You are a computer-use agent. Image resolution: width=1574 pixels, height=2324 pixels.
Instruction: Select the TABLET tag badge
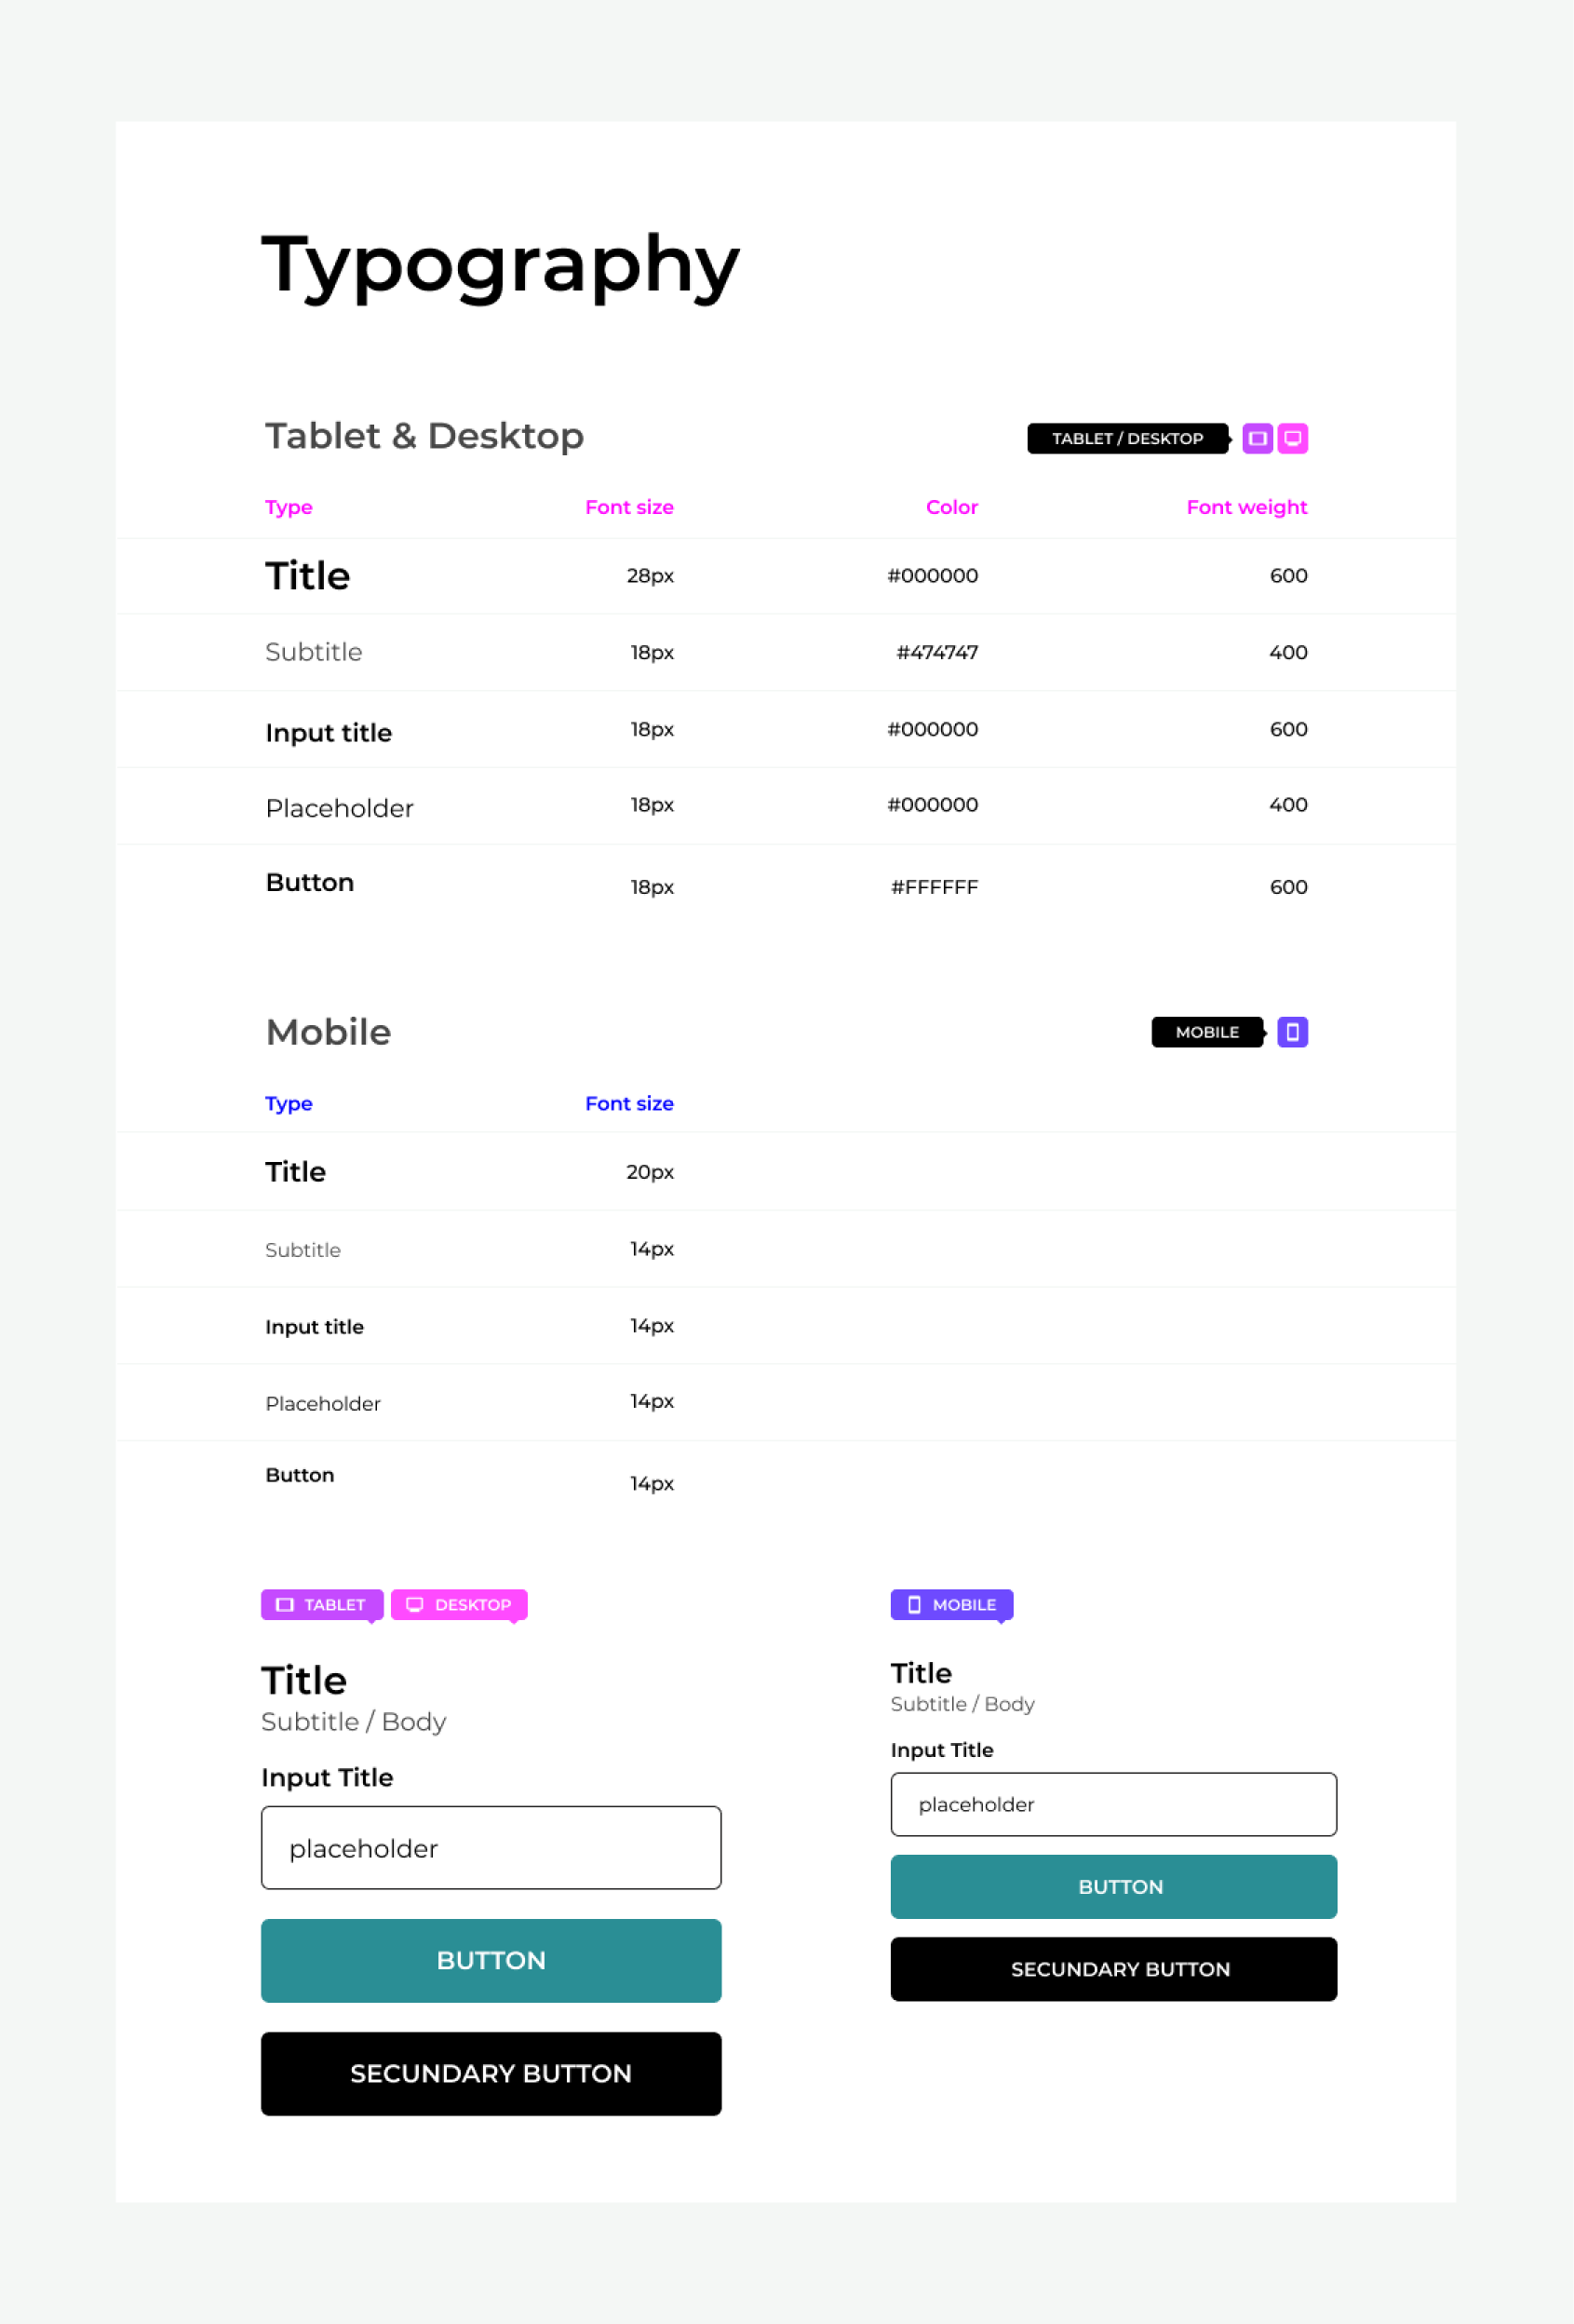coord(322,1604)
